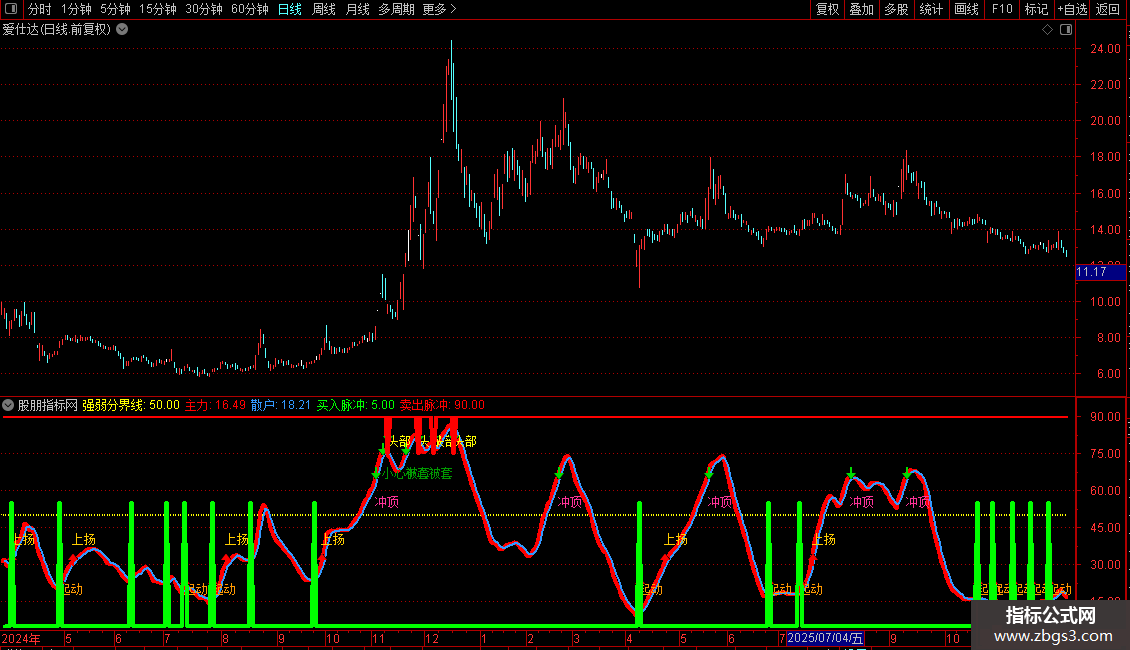Open the 统计 statistics tool
The height and width of the screenshot is (650, 1130).
coord(930,9)
